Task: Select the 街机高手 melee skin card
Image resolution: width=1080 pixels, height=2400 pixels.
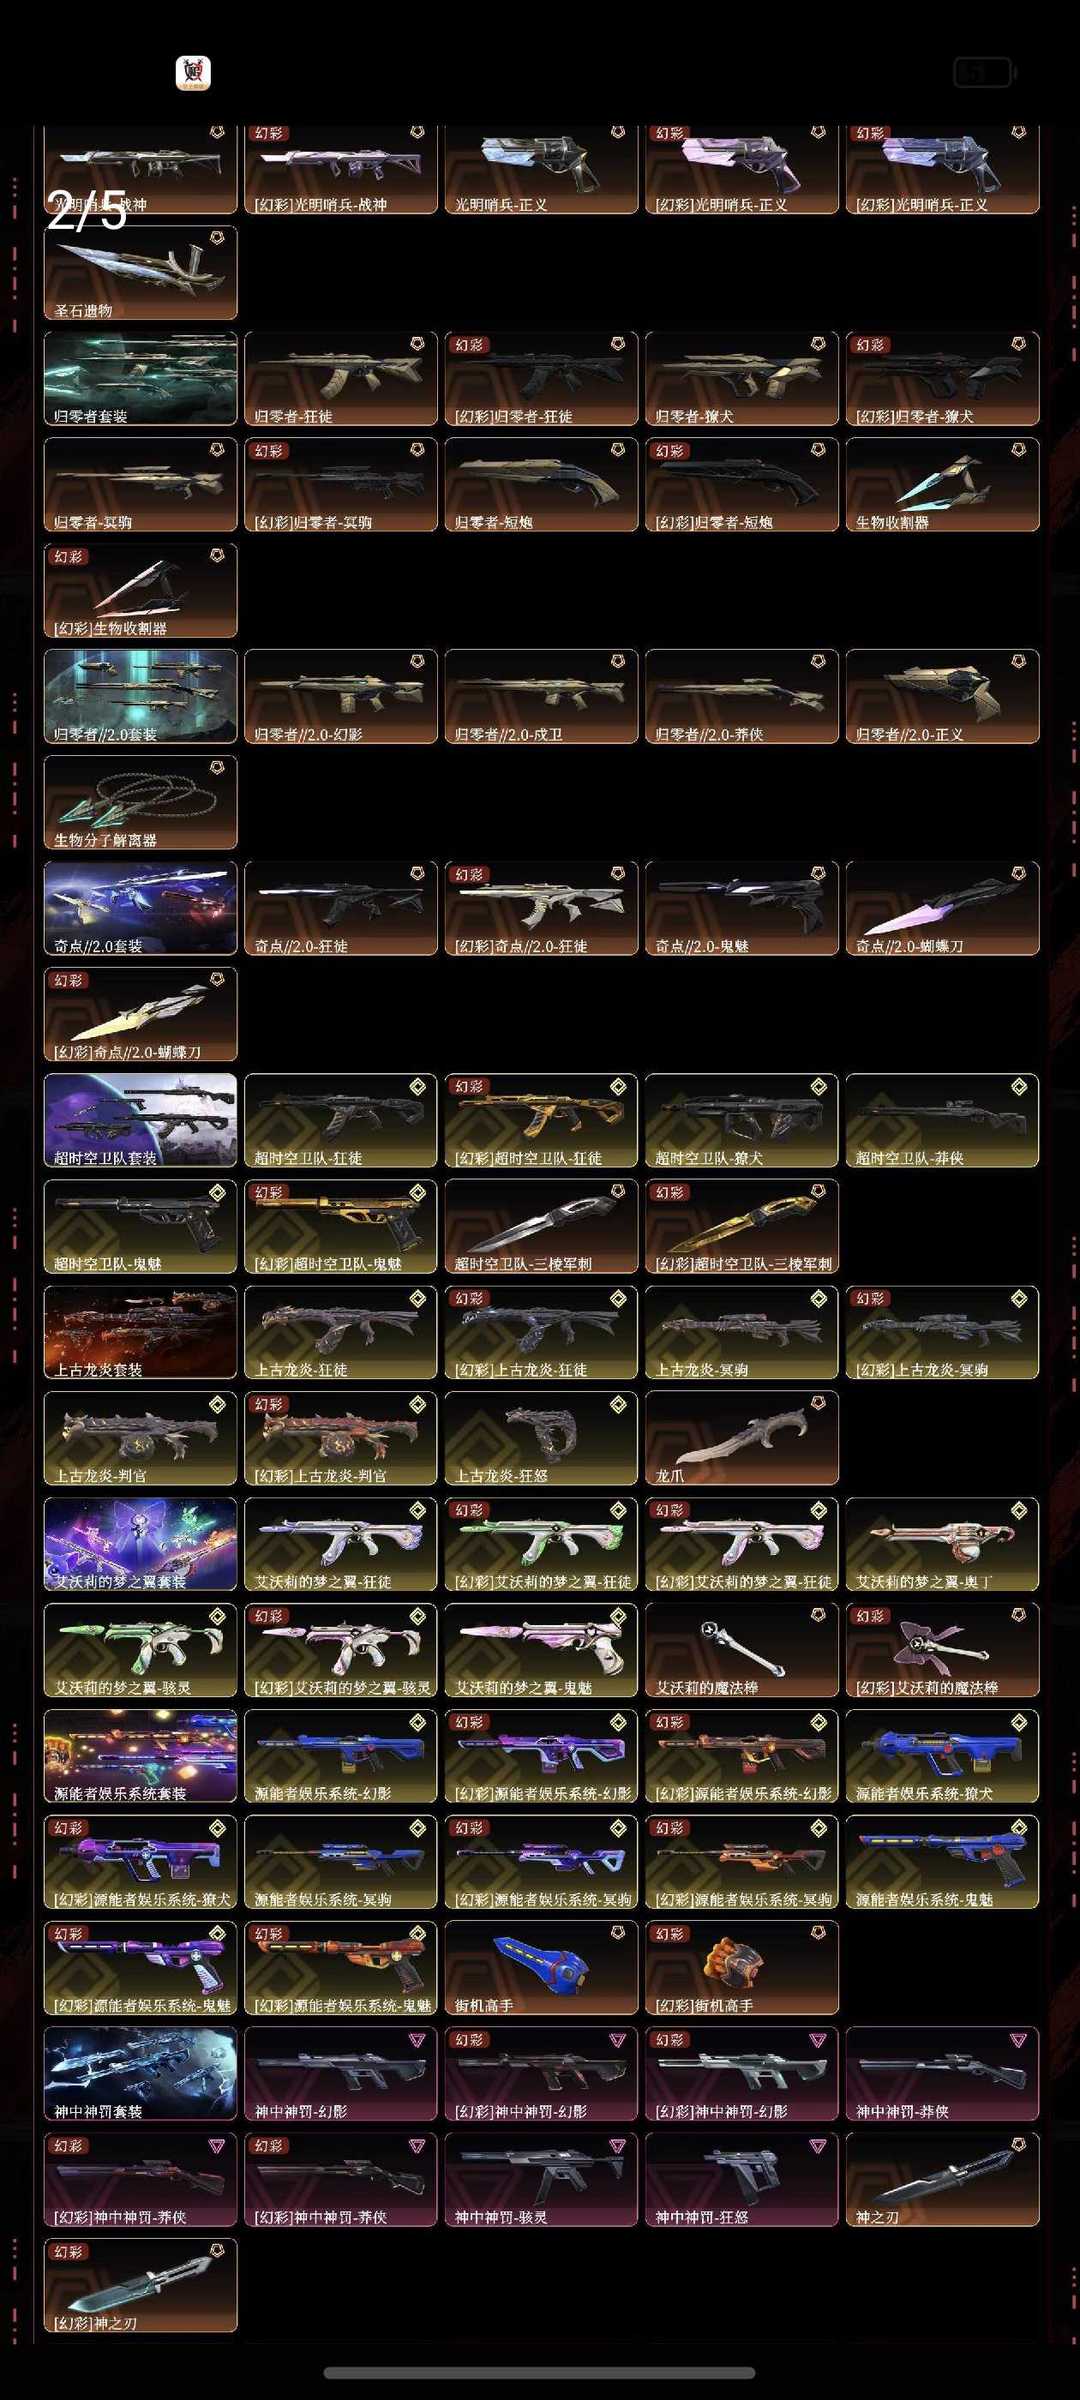Action: click(541, 1969)
